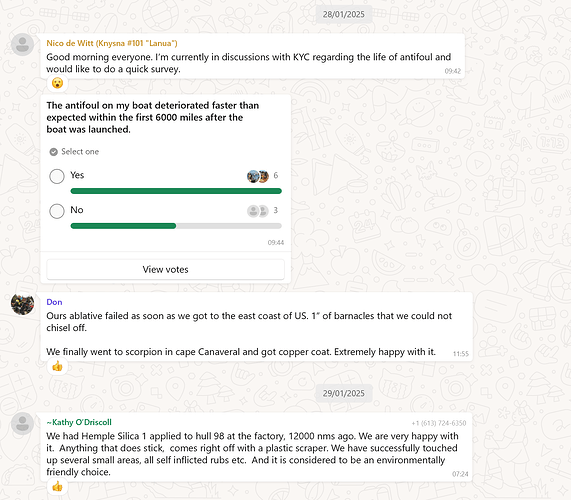Click the Select one checkmark icon
The image size is (571, 500).
(x=54, y=152)
